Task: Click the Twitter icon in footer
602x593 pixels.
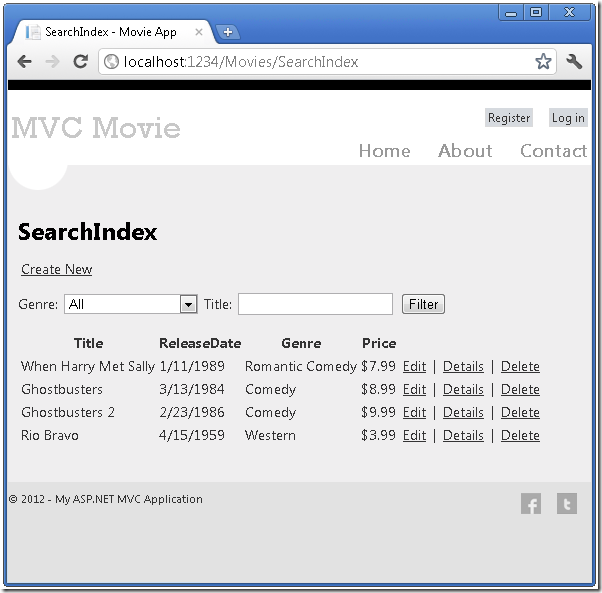Action: pos(566,504)
